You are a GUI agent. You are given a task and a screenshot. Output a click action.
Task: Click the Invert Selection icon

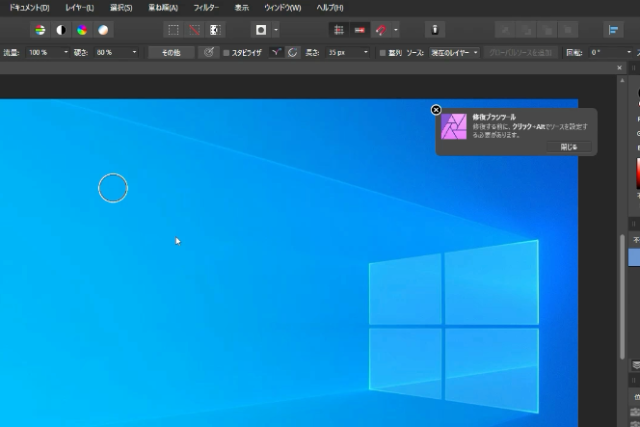coord(215,30)
